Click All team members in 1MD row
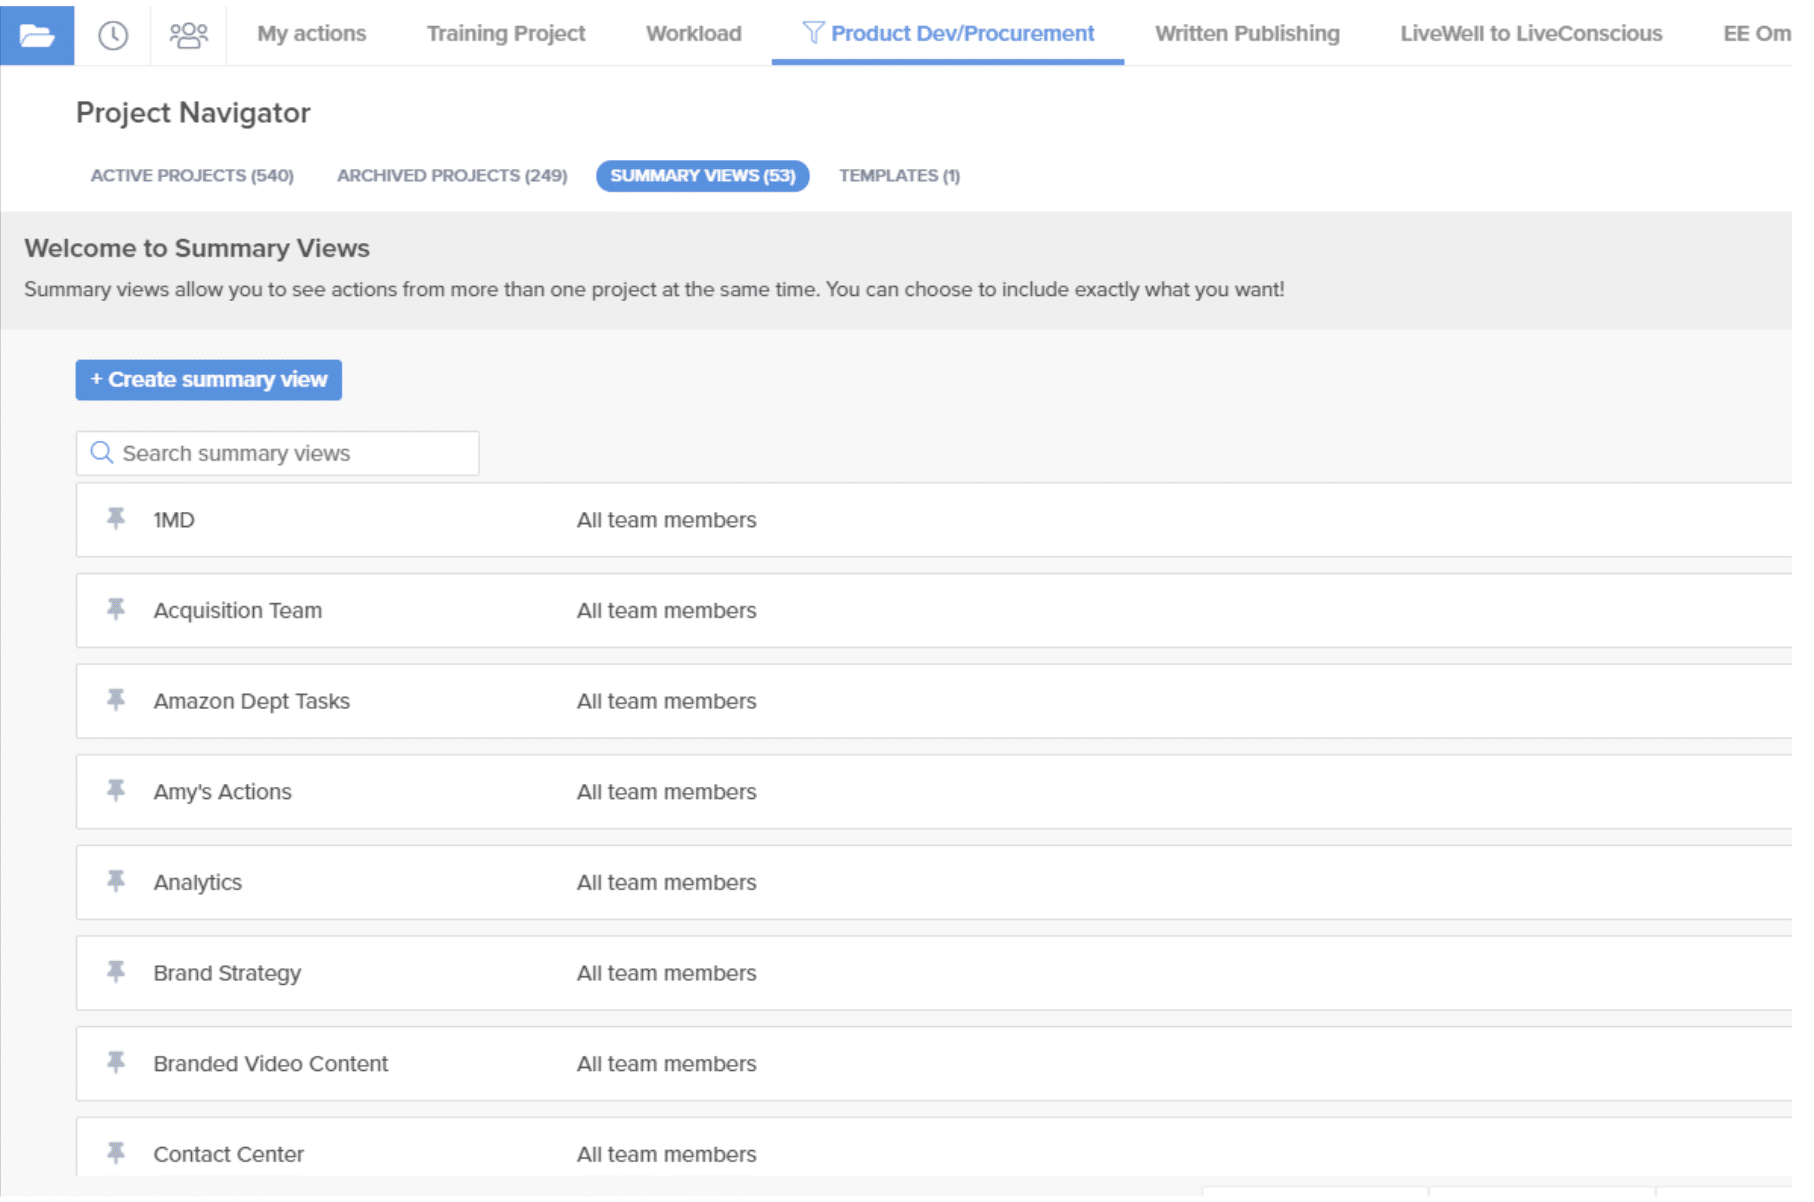Screen dimensions: 1814x1202 pyautogui.click(x=667, y=520)
